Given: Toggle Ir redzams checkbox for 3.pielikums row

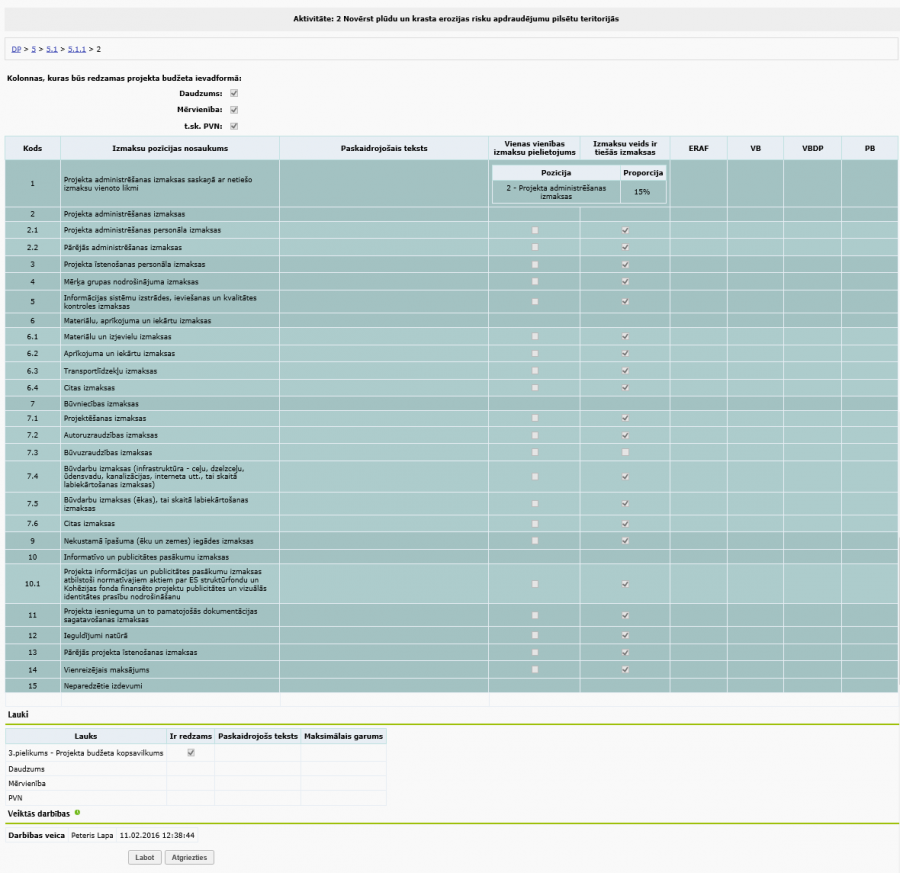Looking at the screenshot, I should (x=191, y=752).
